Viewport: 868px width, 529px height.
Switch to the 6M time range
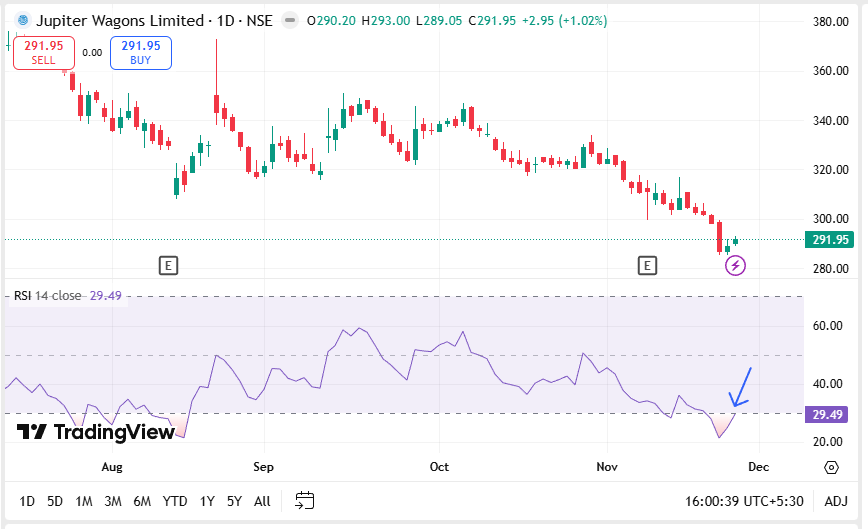coord(142,501)
